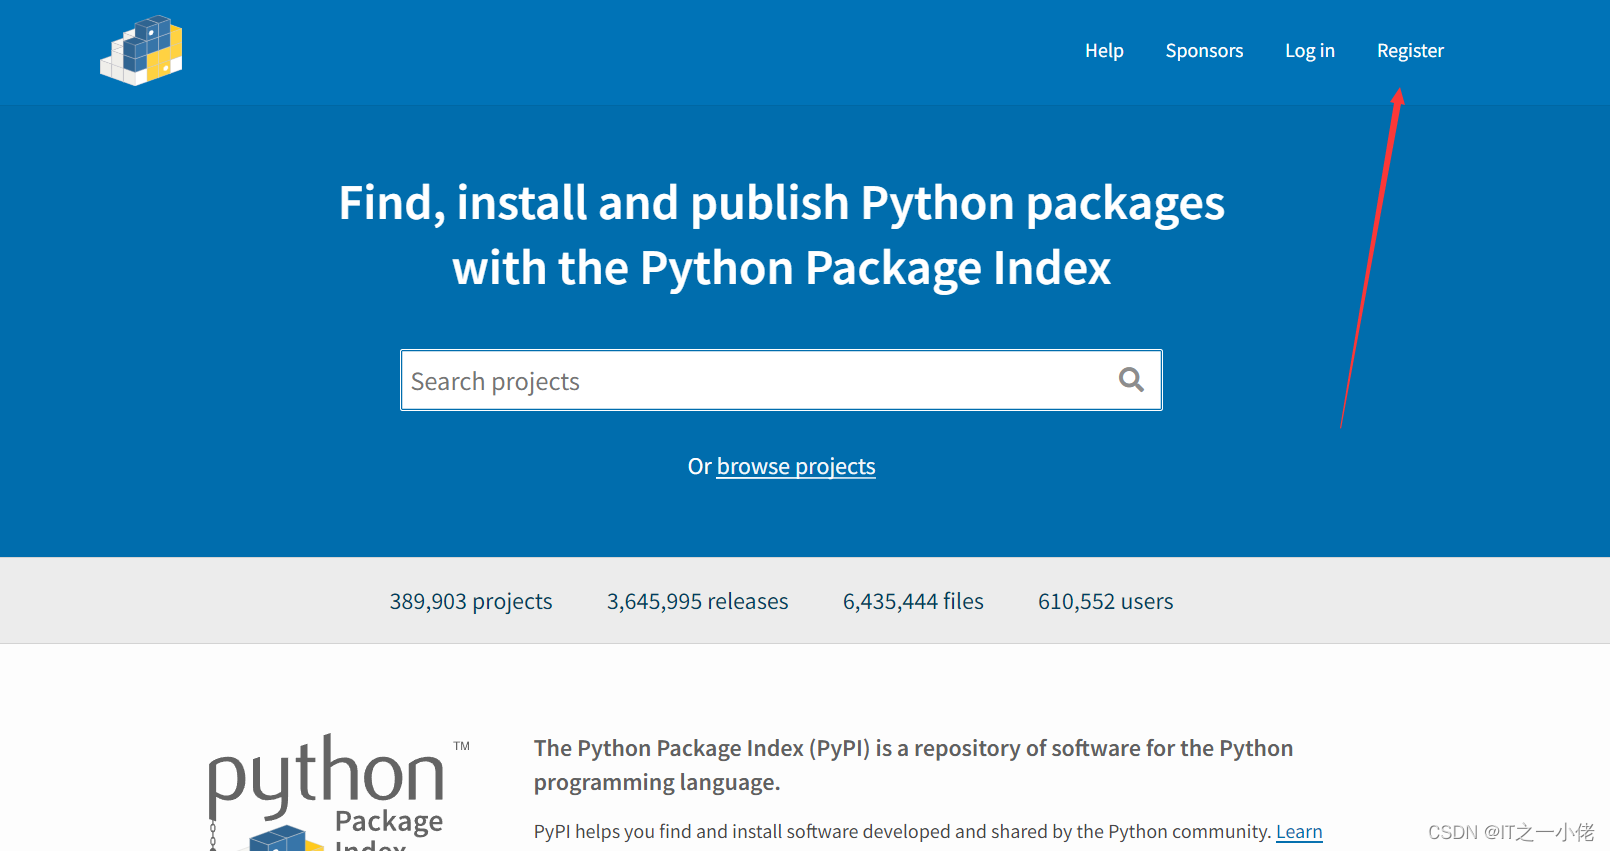Click the PyPI cubes logo
This screenshot has width=1610, height=851.
point(141,50)
